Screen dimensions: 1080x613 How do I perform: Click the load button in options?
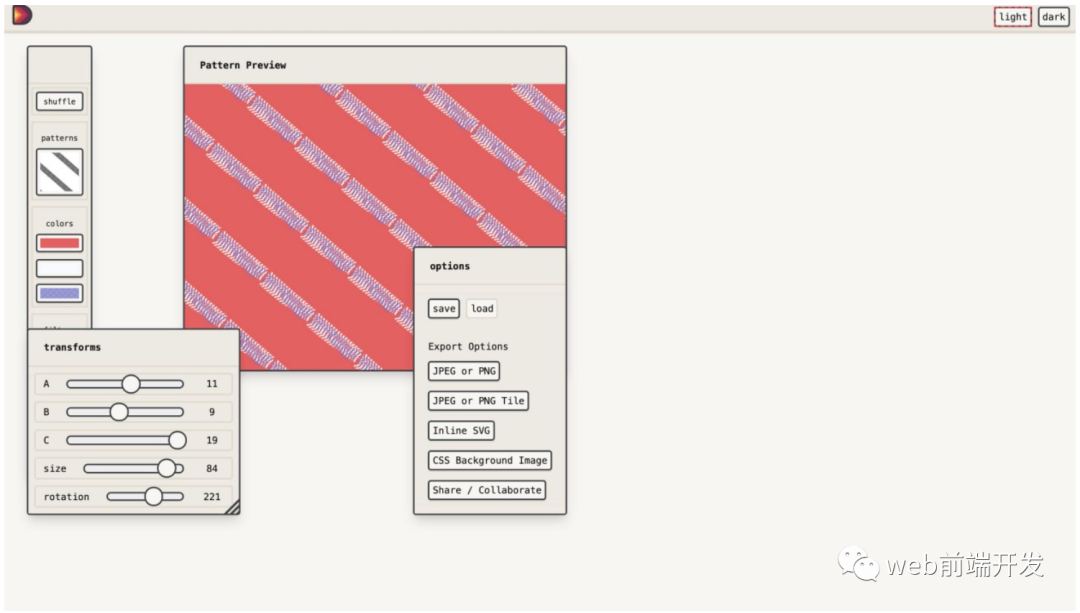pos(482,309)
